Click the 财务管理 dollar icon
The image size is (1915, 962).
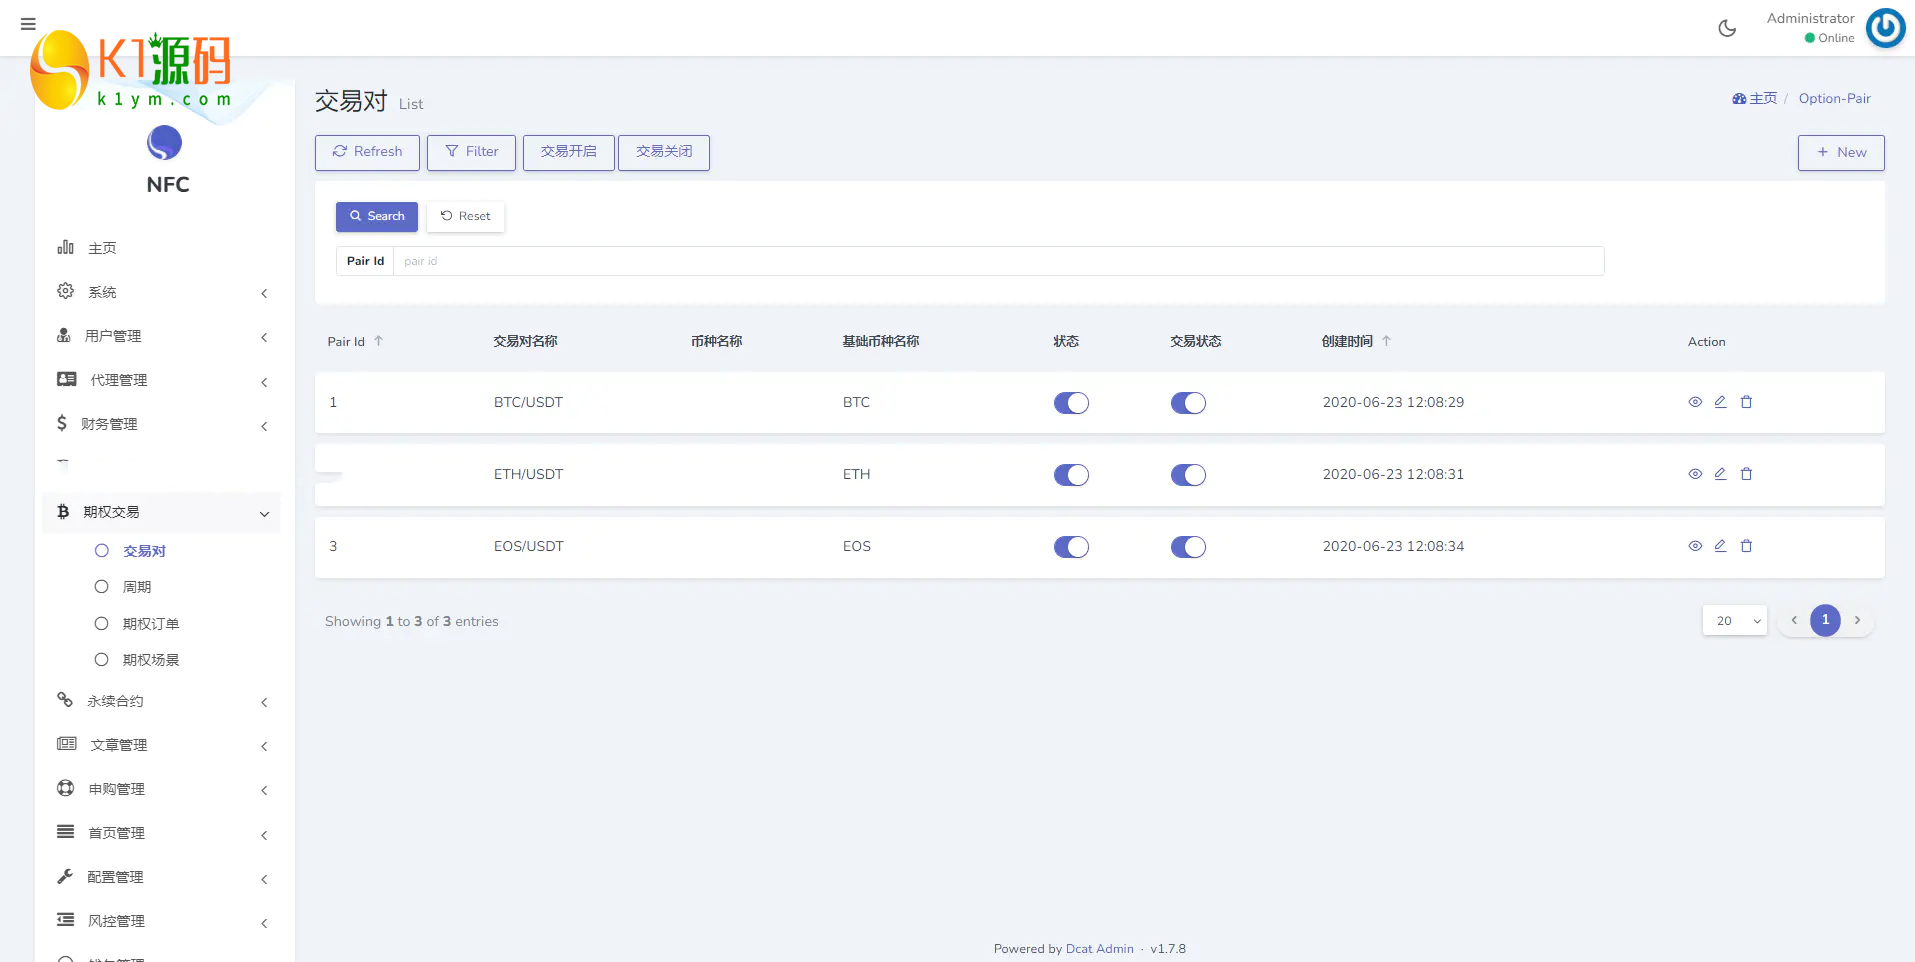[62, 423]
